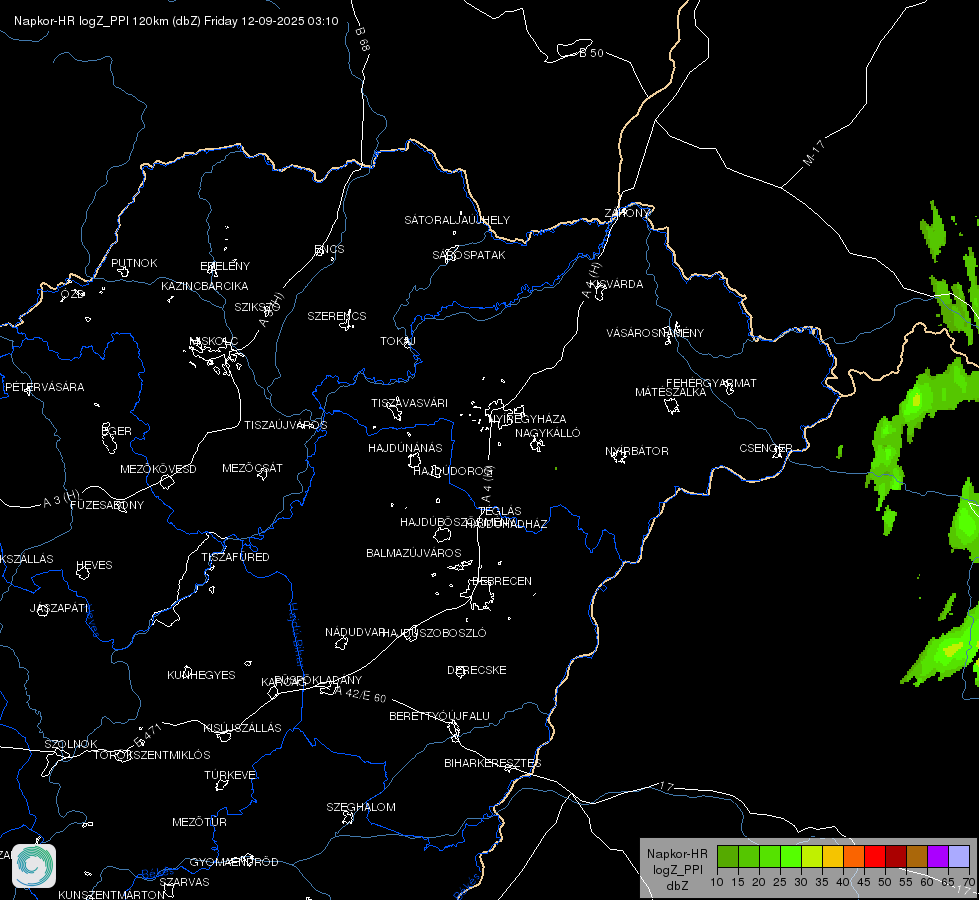Click the TISZAFURED label
Image resolution: width=979 pixels, height=900 pixels.
pyautogui.click(x=235, y=556)
